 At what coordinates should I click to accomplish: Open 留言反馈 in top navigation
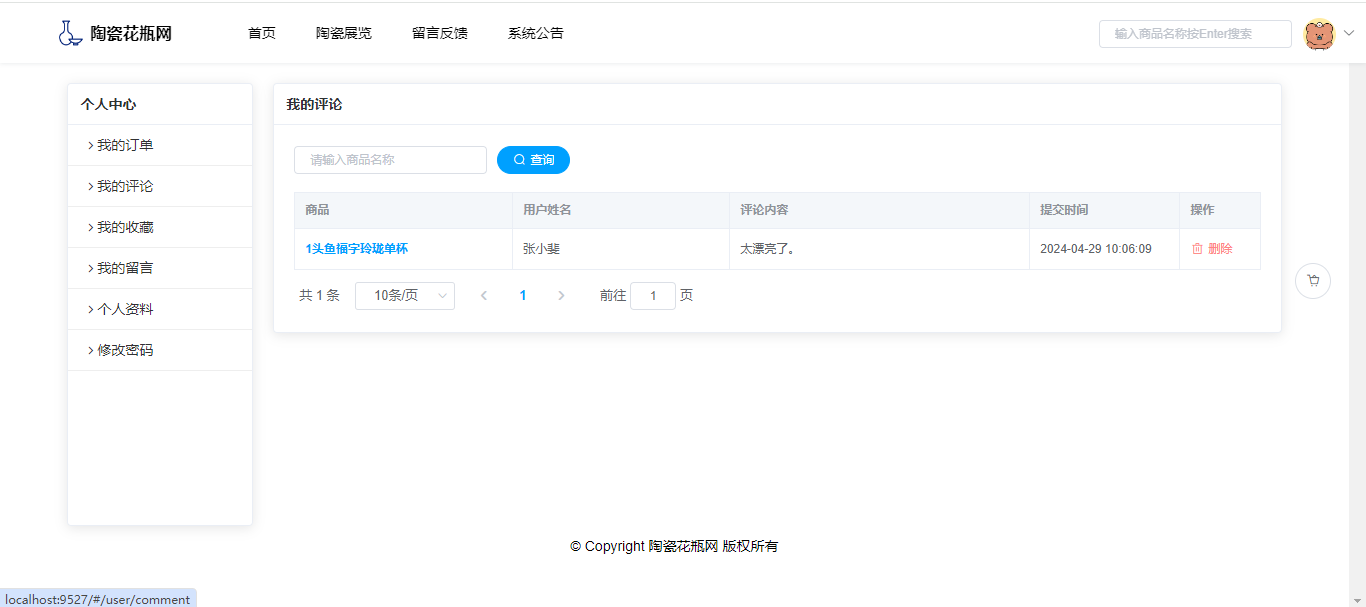click(x=440, y=33)
